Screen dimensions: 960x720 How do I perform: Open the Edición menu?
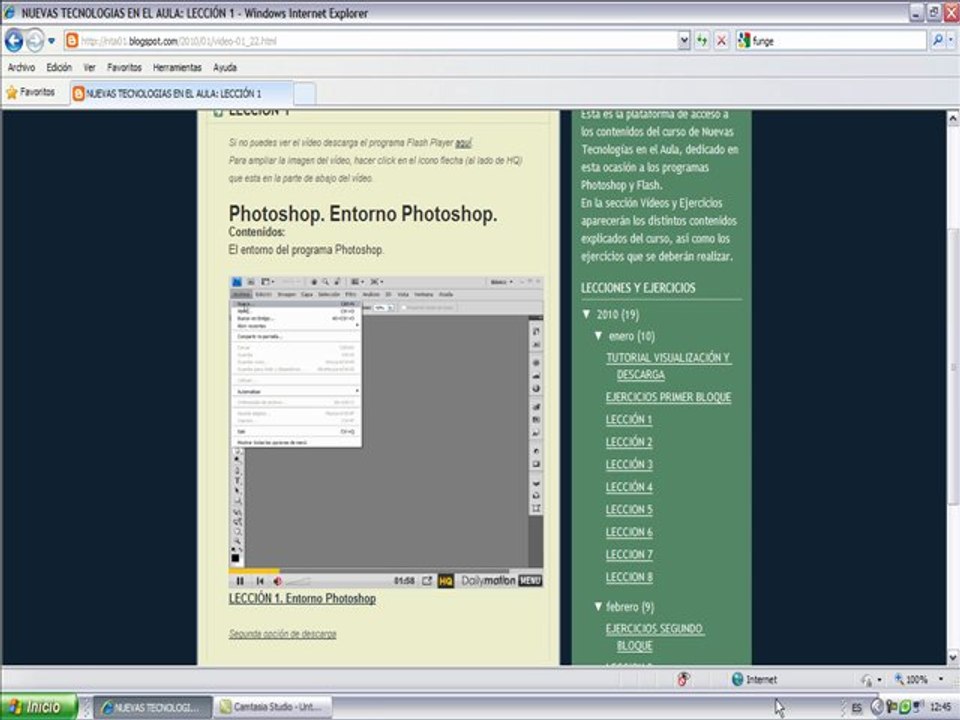(59, 67)
